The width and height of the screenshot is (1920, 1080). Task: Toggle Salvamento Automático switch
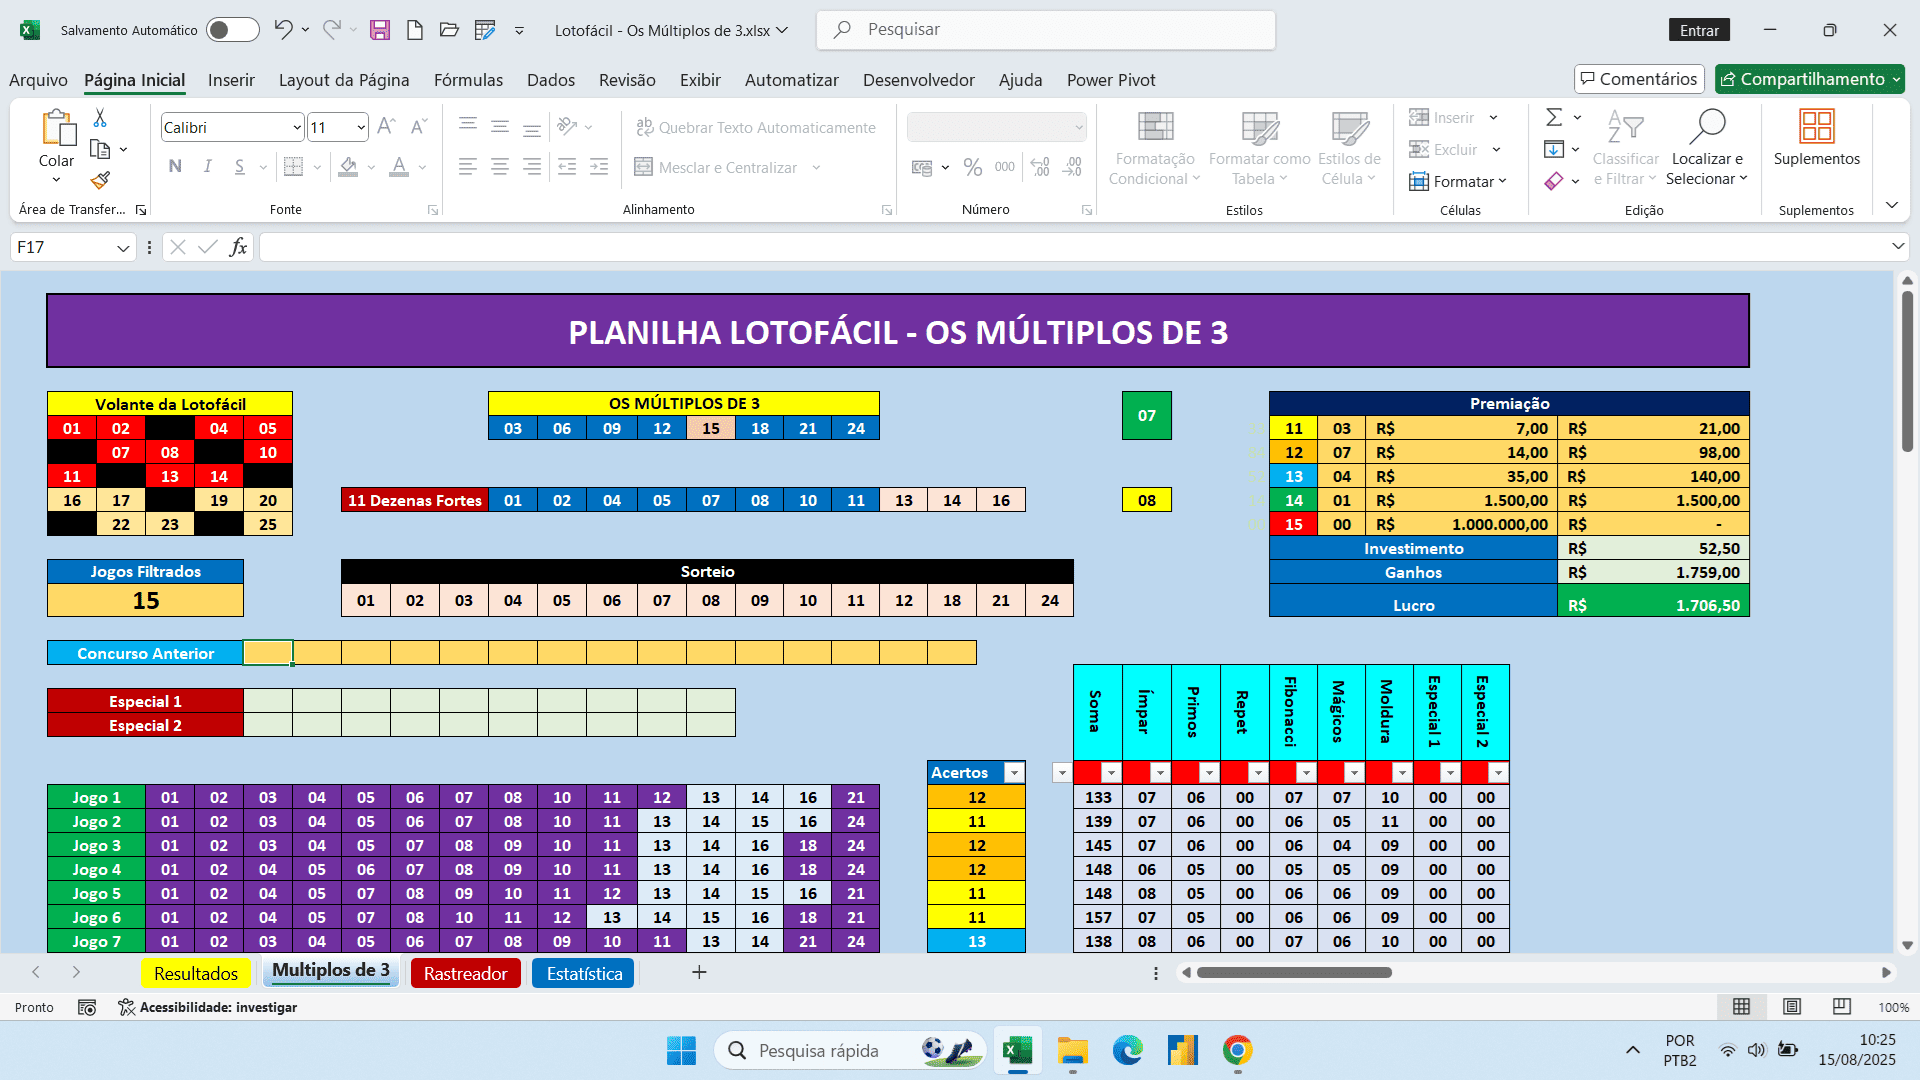pos(232,30)
